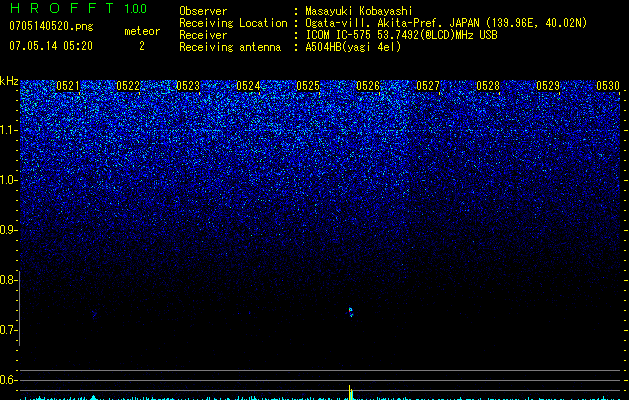Click the 0529 time marker
The width and height of the screenshot is (629, 400).
tap(548, 86)
